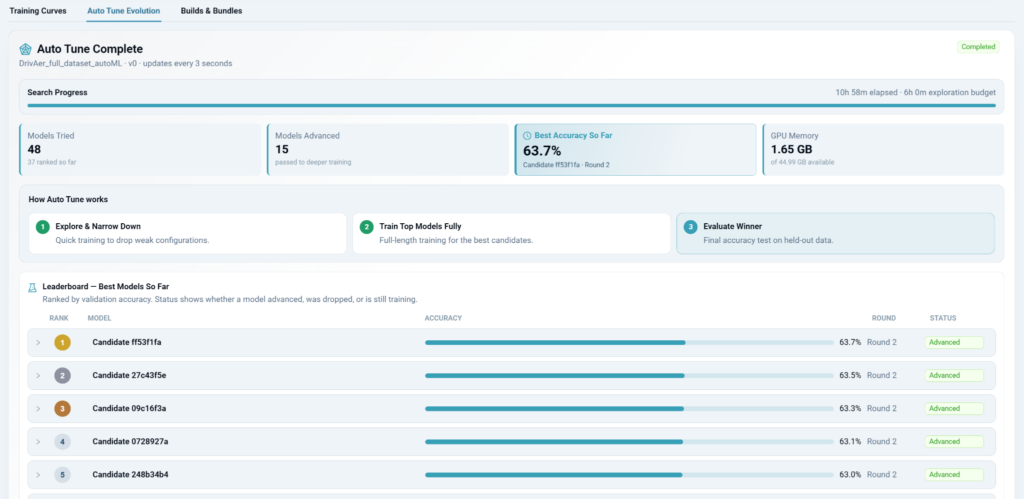Screen dimensions: 1024x499
Task: Click the MODEL column header
Action: (99, 318)
